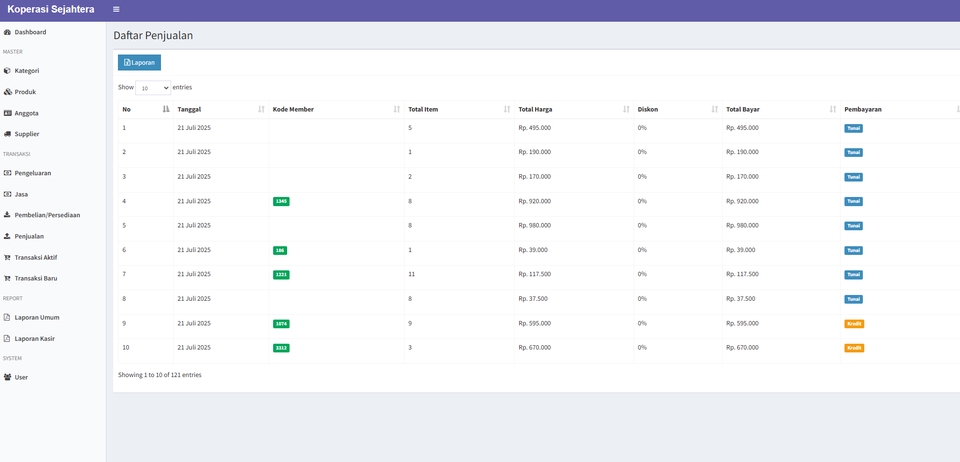Image resolution: width=960 pixels, height=462 pixels.
Task: Click the Transaksi Baru cart icon
Action: tap(7, 278)
